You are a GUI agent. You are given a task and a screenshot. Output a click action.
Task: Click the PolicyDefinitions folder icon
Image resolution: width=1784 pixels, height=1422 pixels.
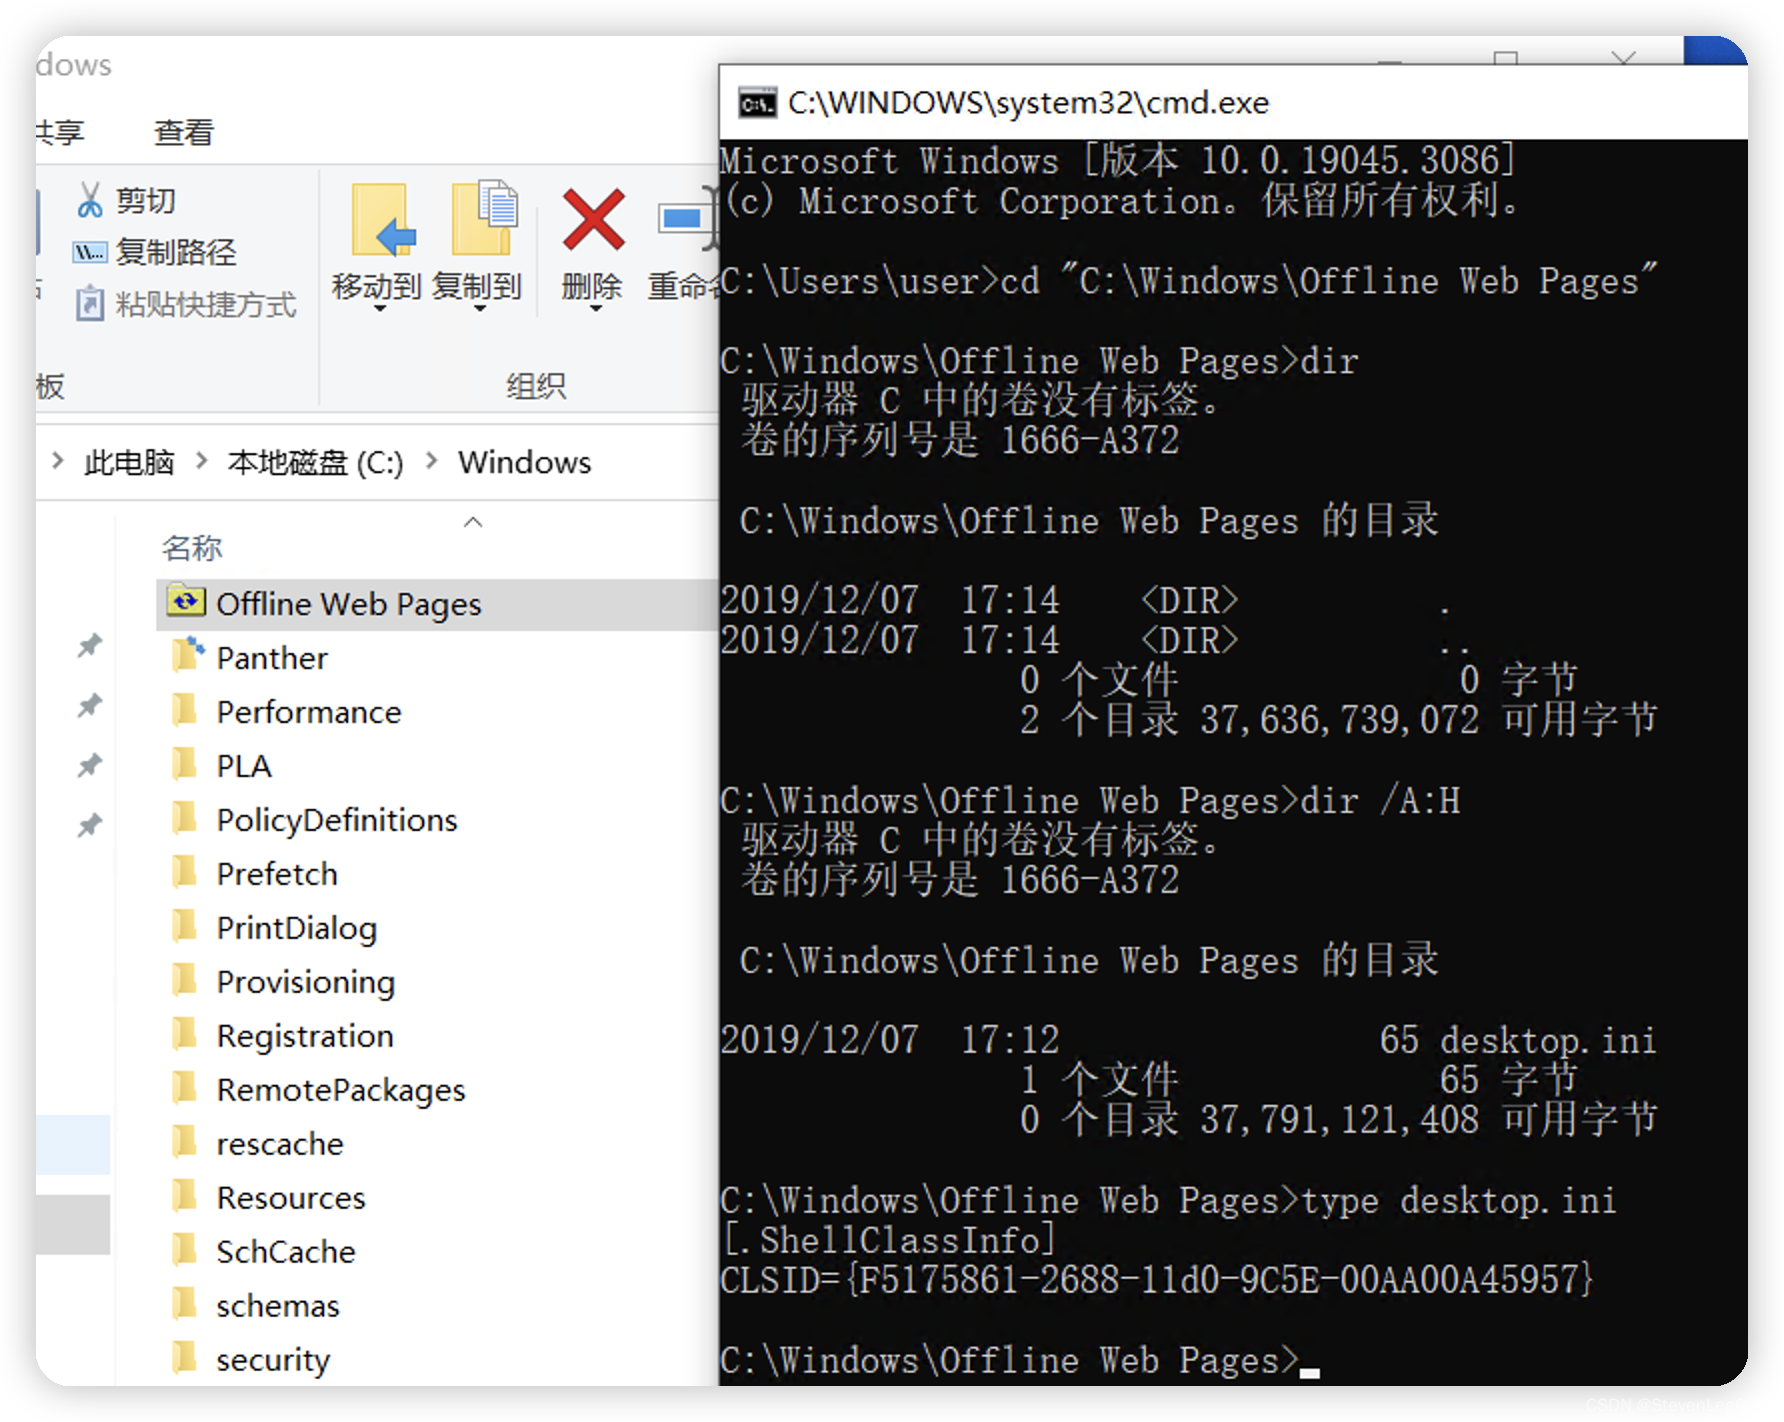point(185,818)
